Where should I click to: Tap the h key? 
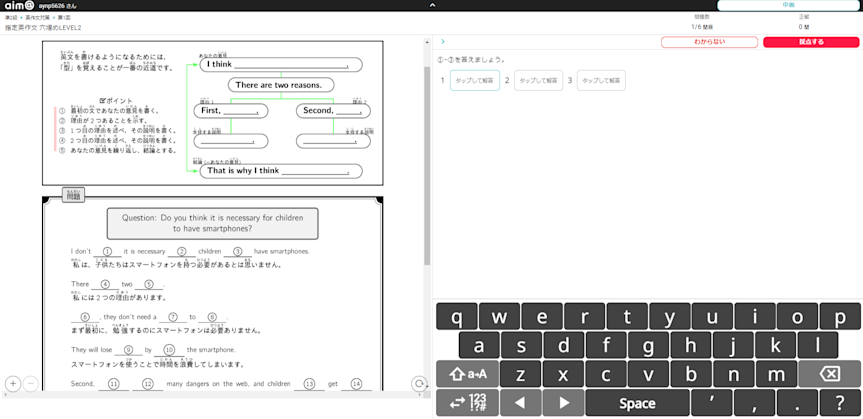tap(691, 345)
